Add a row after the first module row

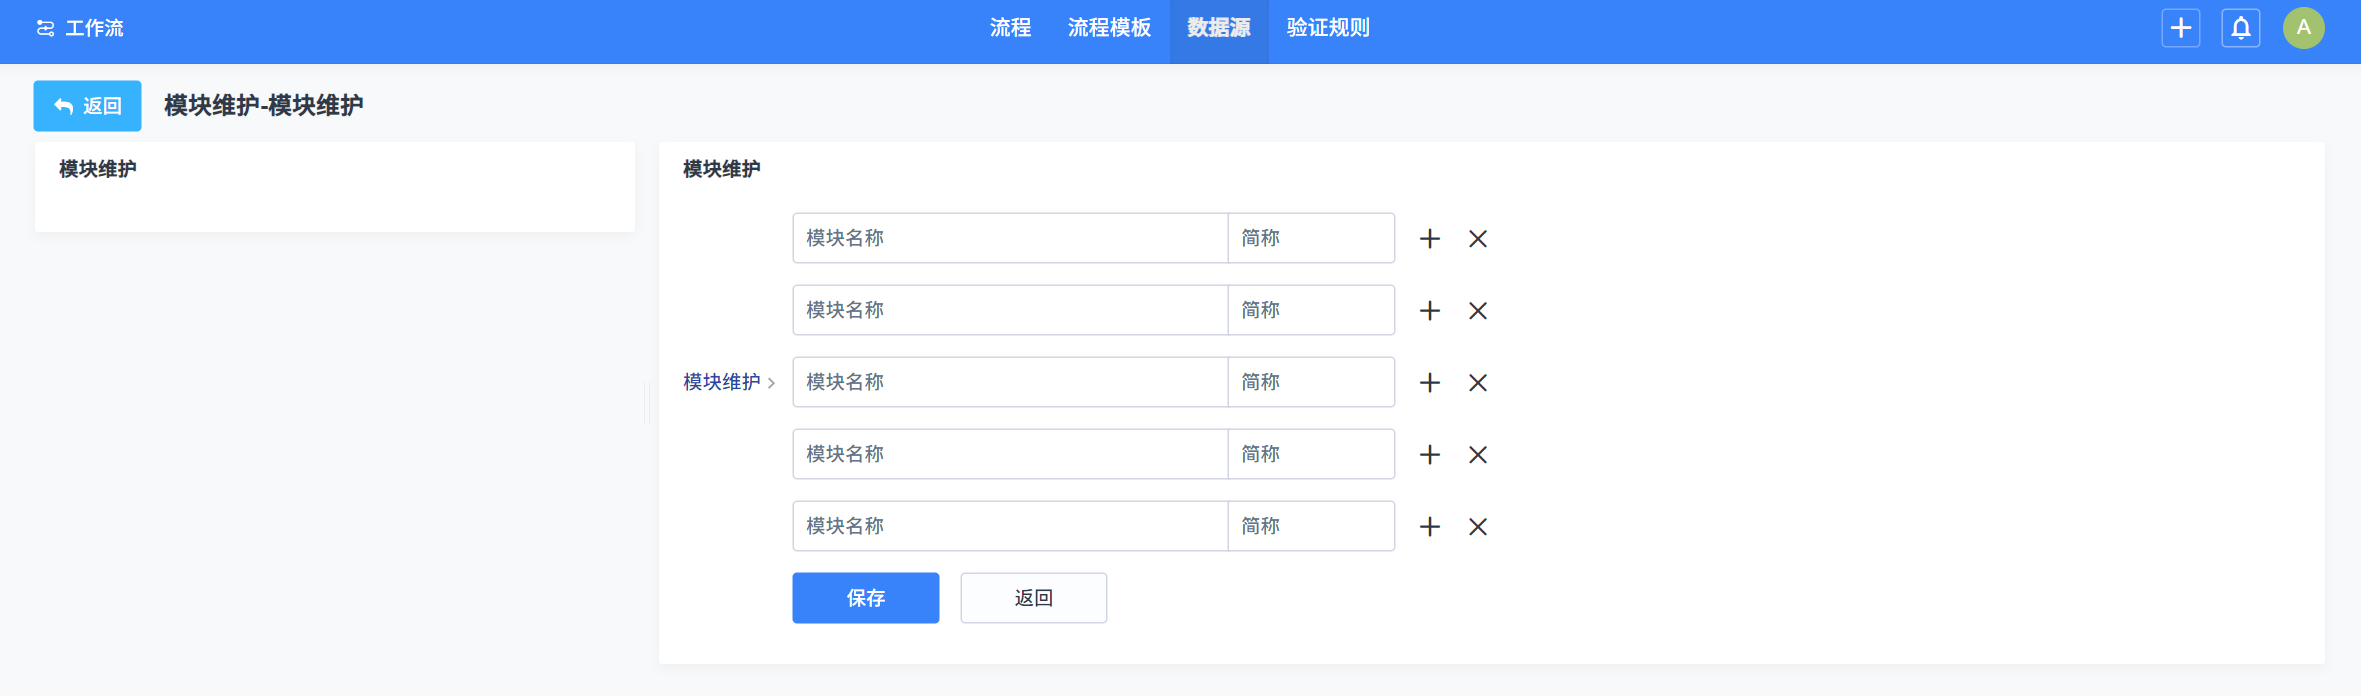pos(1430,239)
